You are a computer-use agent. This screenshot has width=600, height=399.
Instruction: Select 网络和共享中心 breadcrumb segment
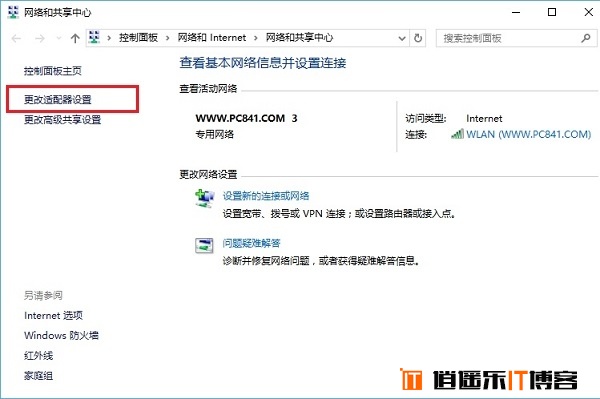(x=299, y=37)
